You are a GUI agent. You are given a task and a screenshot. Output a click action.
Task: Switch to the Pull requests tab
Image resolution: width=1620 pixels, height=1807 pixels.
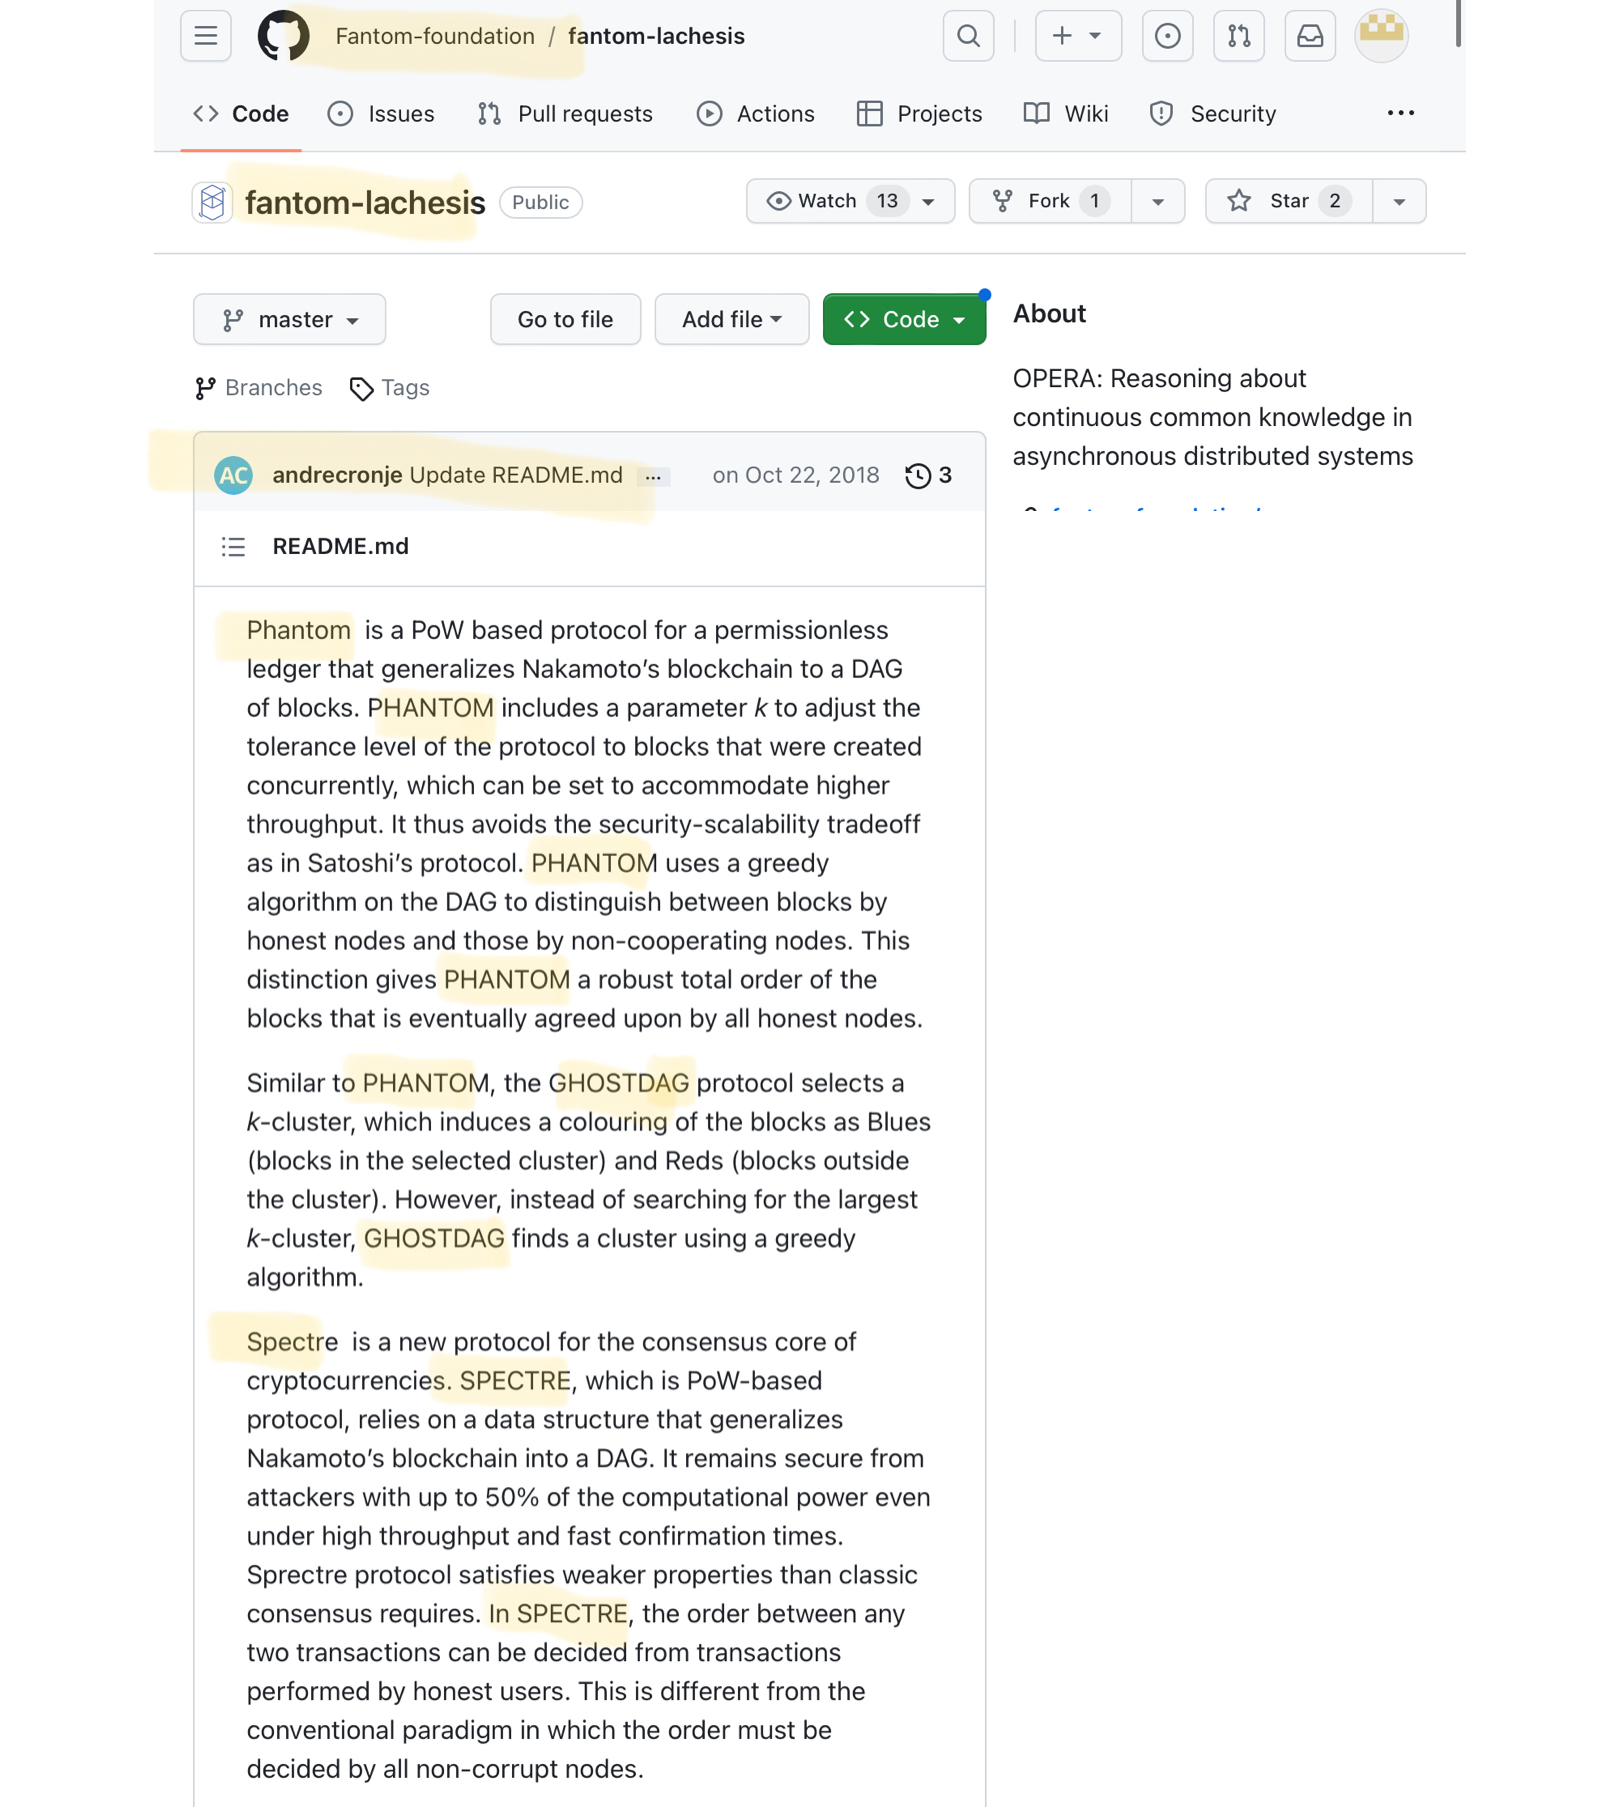coord(565,114)
